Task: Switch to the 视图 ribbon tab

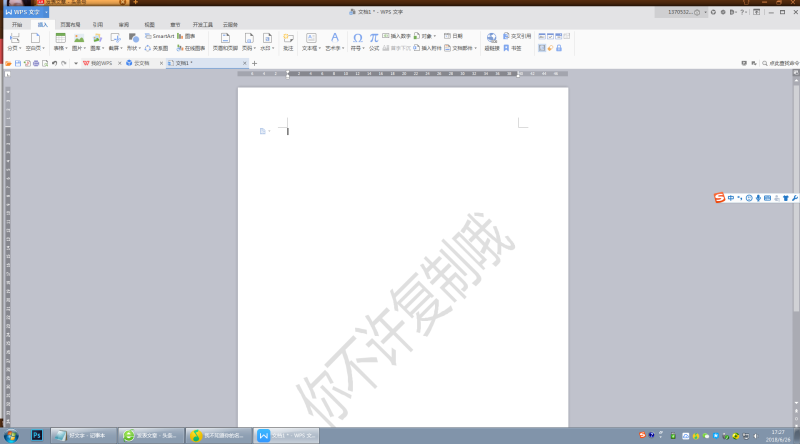Action: (149, 24)
